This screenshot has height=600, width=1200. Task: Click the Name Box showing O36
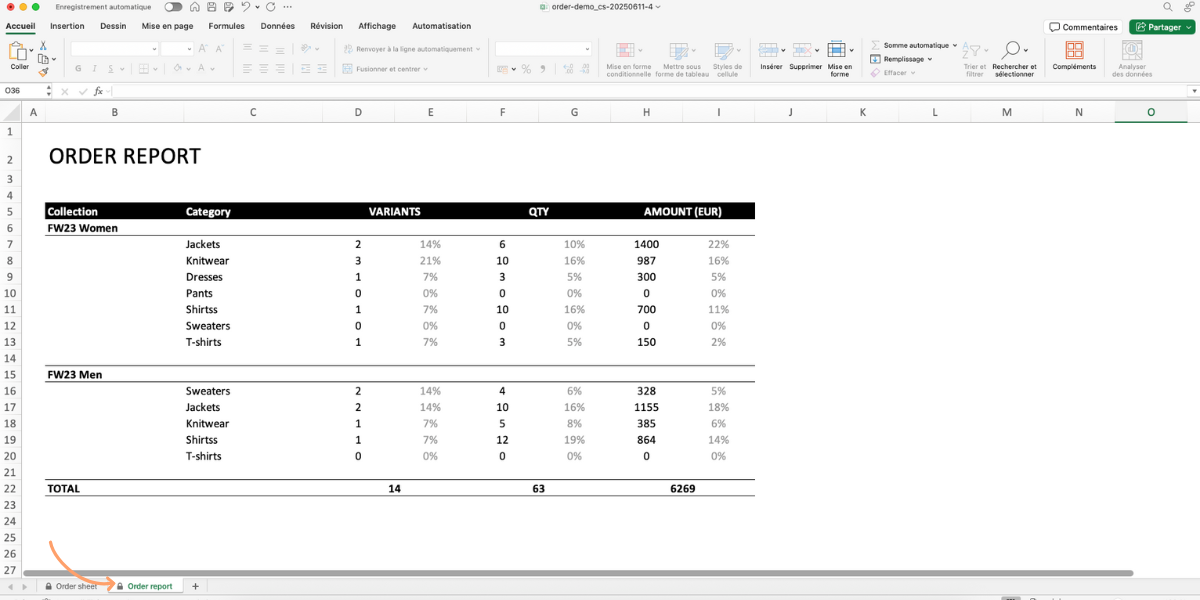(24, 91)
